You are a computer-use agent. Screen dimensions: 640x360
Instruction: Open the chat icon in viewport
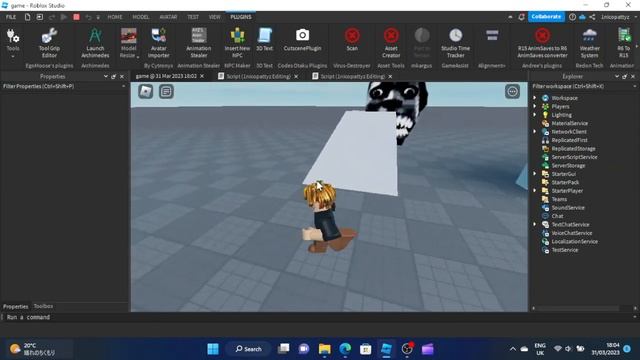166,91
